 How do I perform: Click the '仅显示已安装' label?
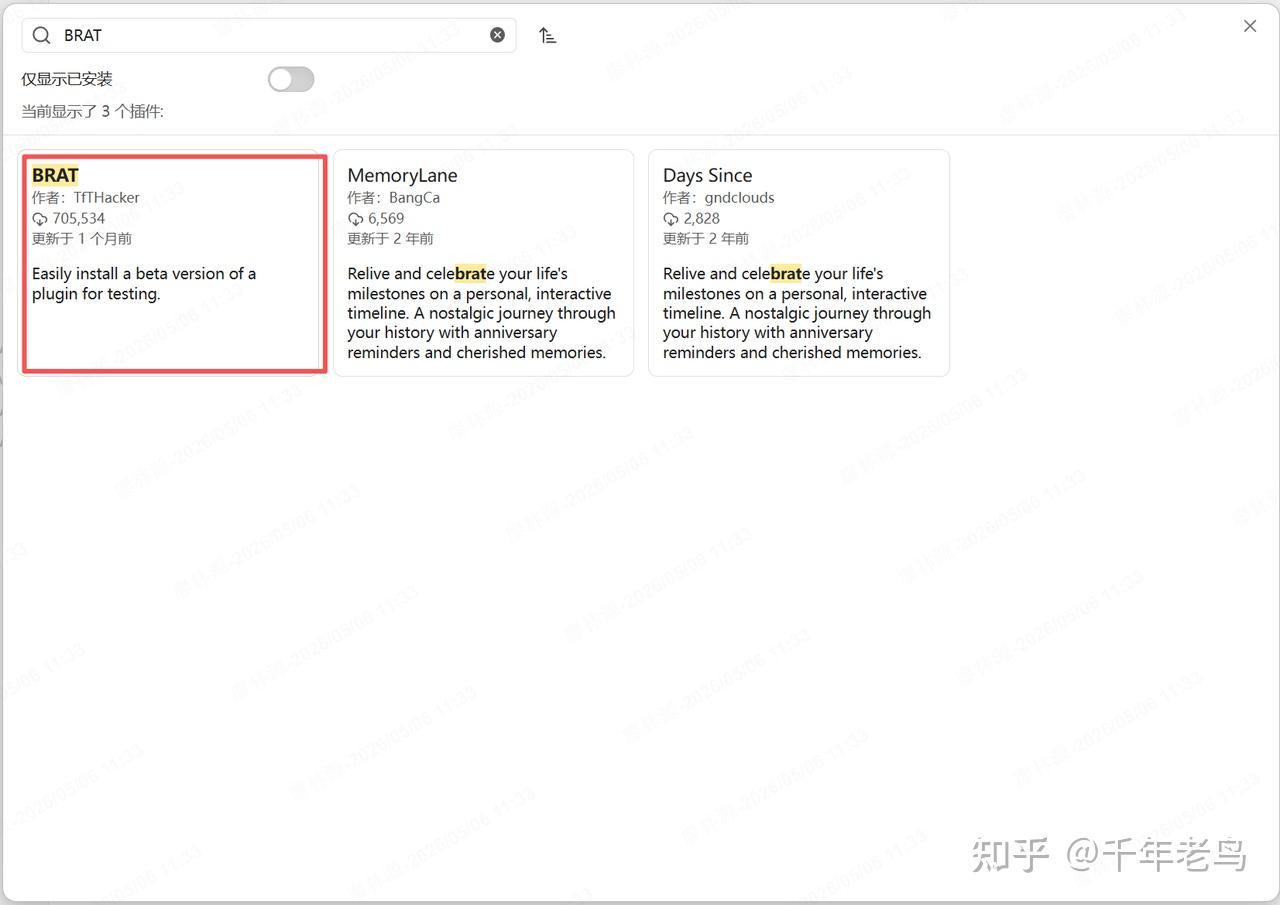point(67,79)
